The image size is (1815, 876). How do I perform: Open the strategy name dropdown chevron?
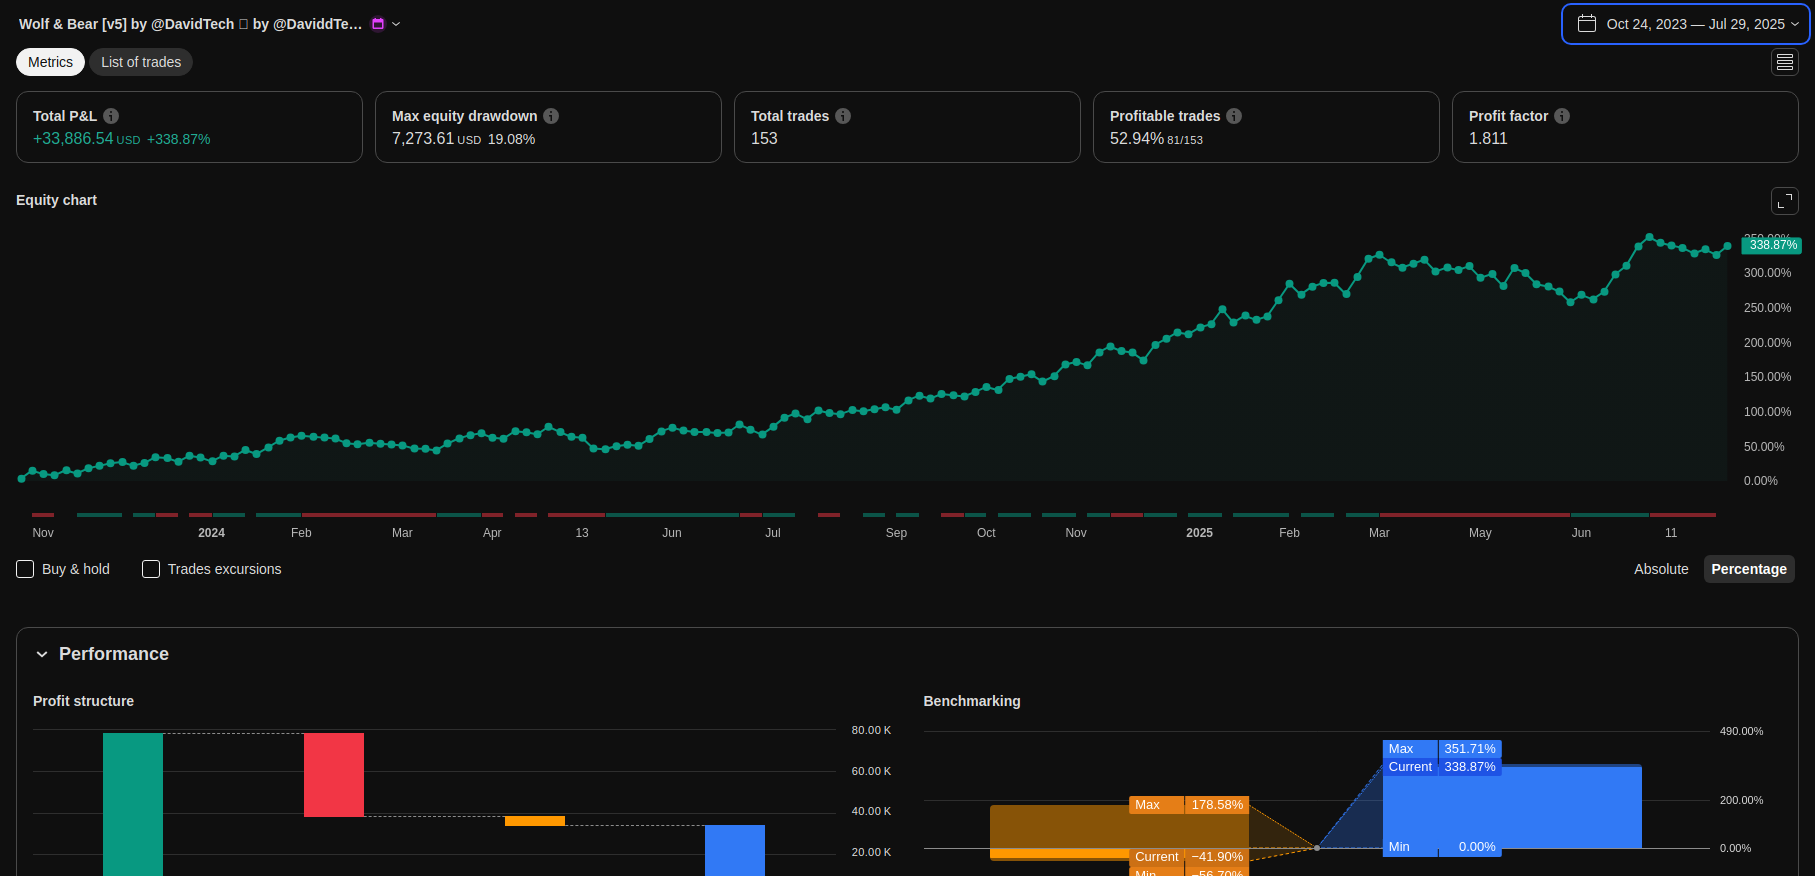tap(396, 24)
